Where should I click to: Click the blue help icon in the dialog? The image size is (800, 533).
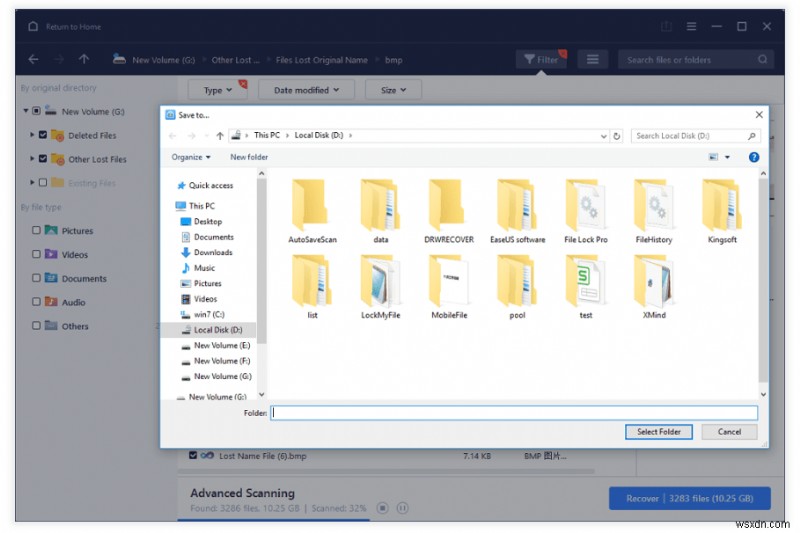tap(754, 157)
